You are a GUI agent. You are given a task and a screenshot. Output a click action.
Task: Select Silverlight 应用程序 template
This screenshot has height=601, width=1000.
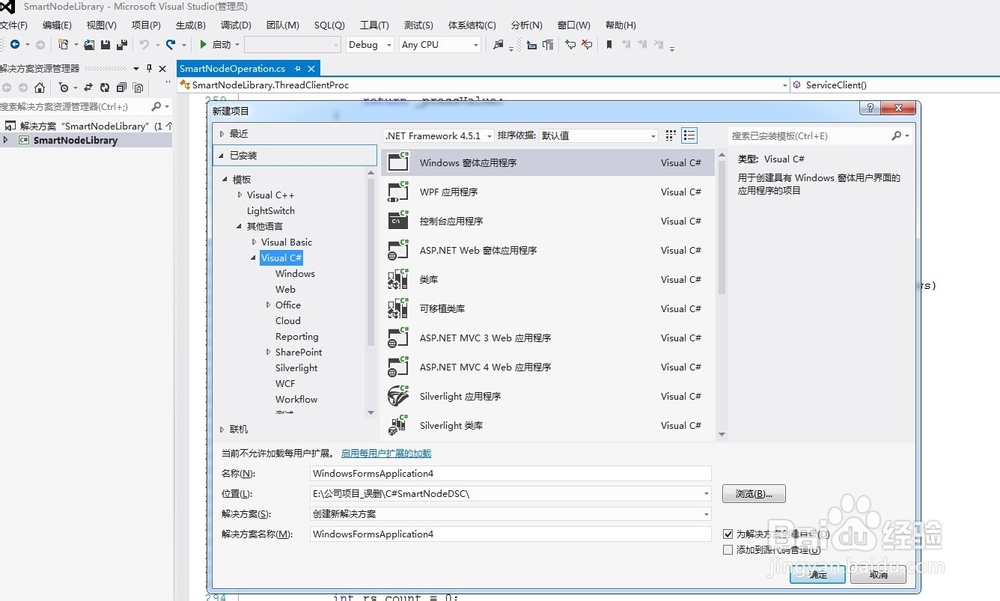pyautogui.click(x=548, y=396)
